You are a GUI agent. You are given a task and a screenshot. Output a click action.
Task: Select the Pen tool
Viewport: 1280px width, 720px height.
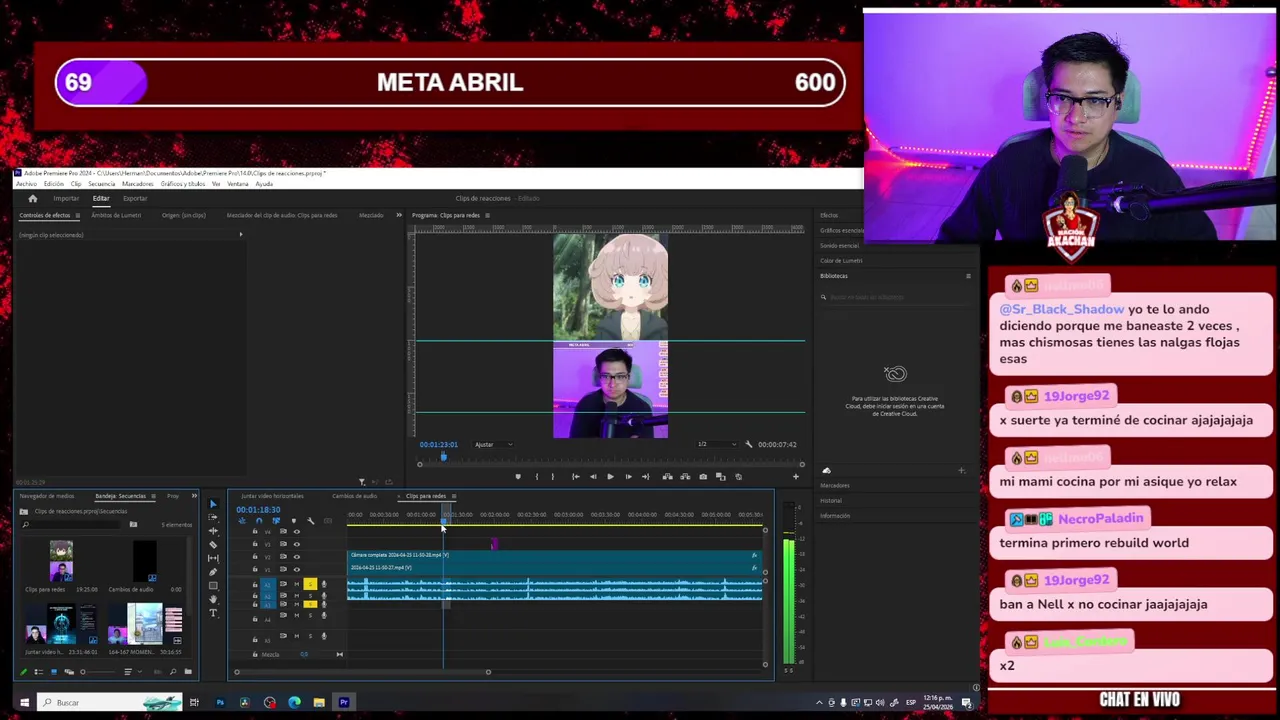pyautogui.click(x=213, y=572)
